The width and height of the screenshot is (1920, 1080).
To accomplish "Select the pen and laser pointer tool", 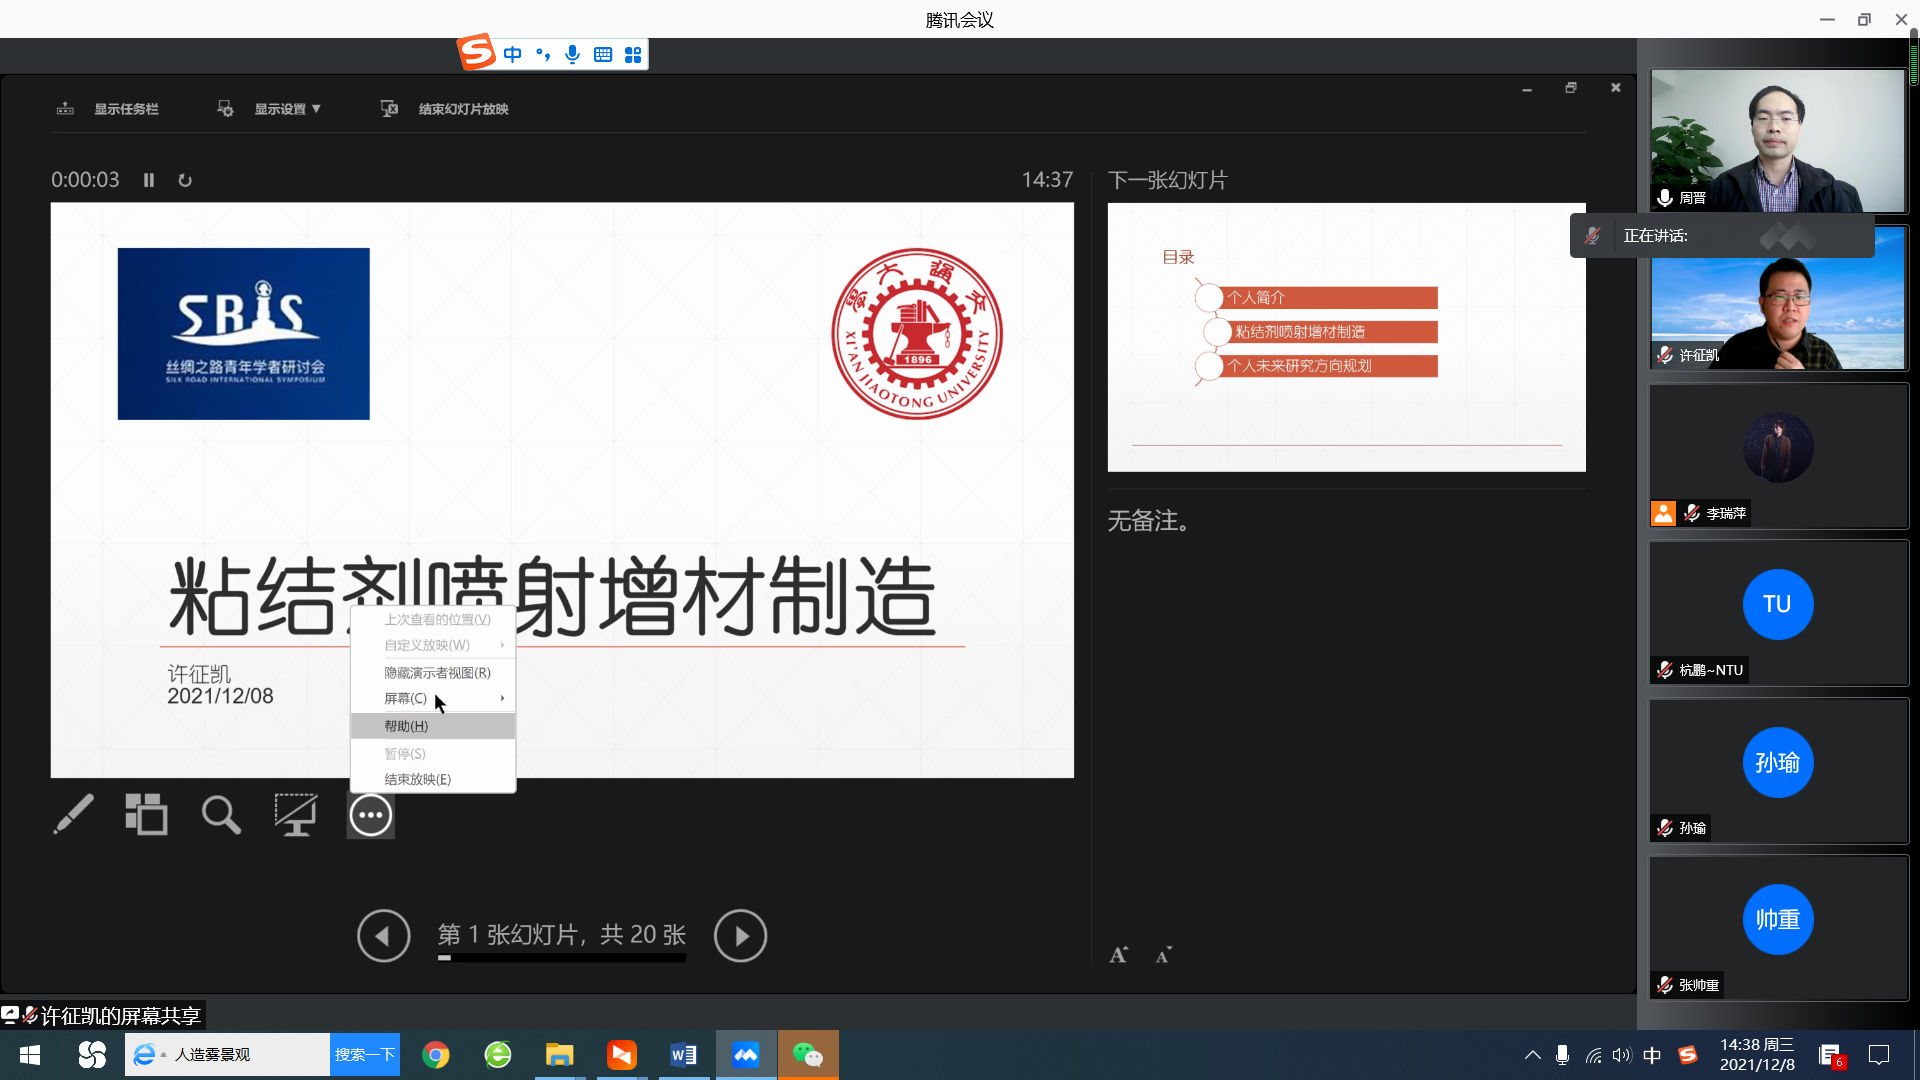I will tap(73, 815).
